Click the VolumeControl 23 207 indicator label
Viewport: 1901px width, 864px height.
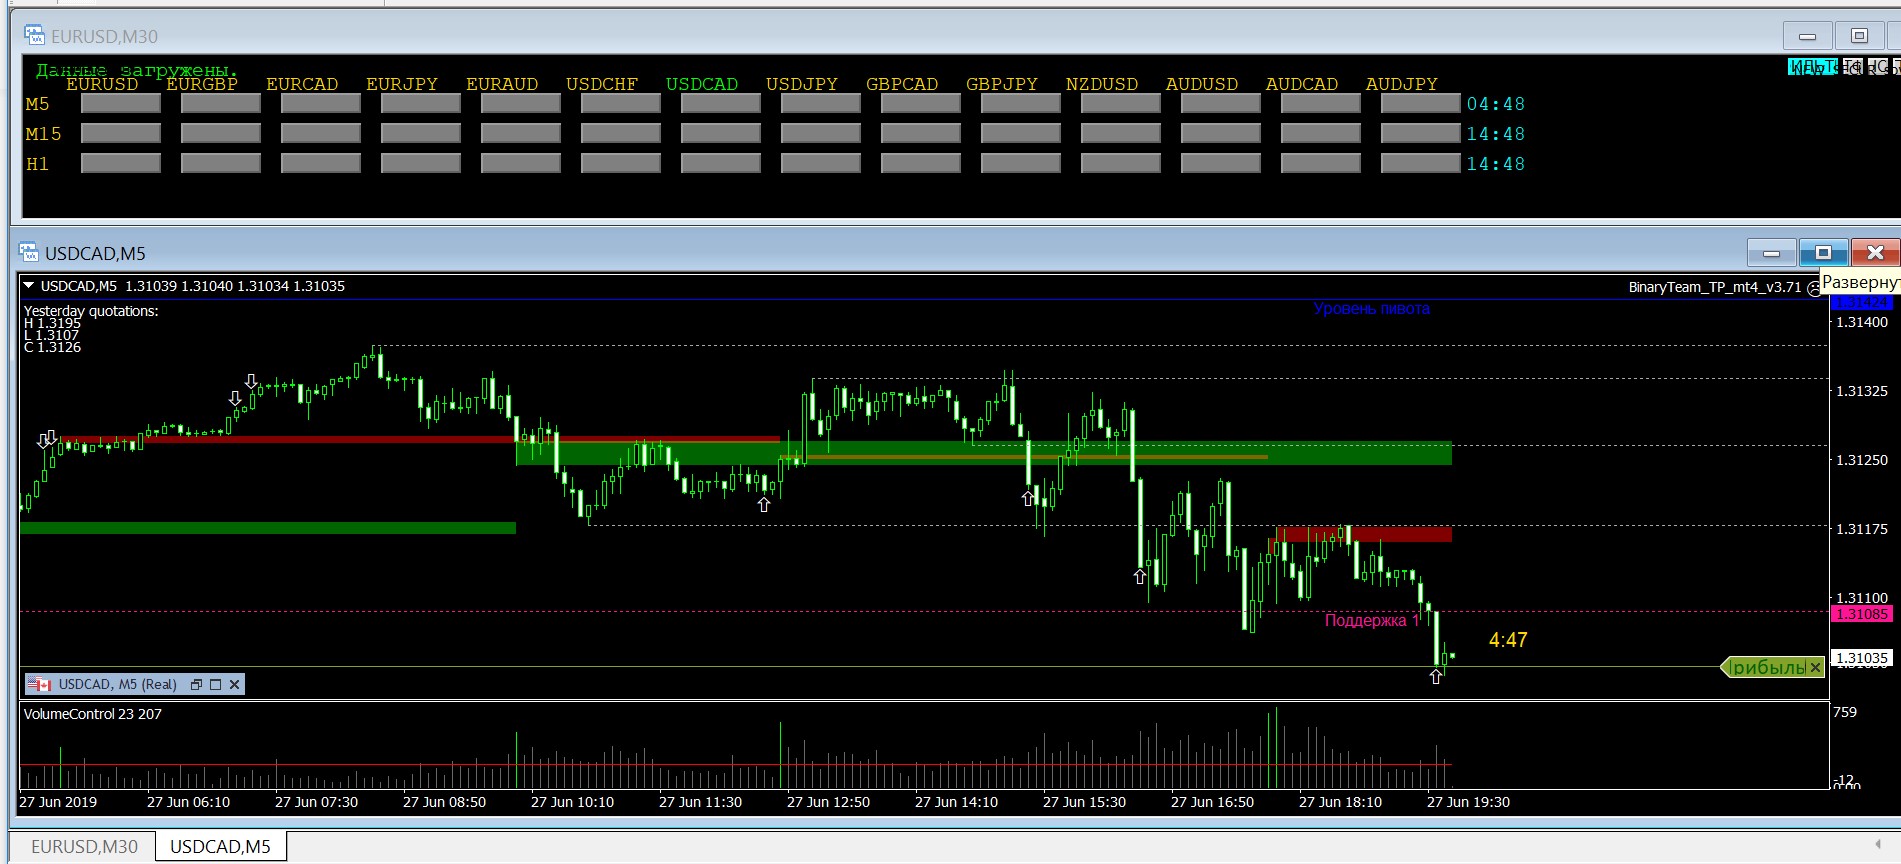(x=93, y=714)
